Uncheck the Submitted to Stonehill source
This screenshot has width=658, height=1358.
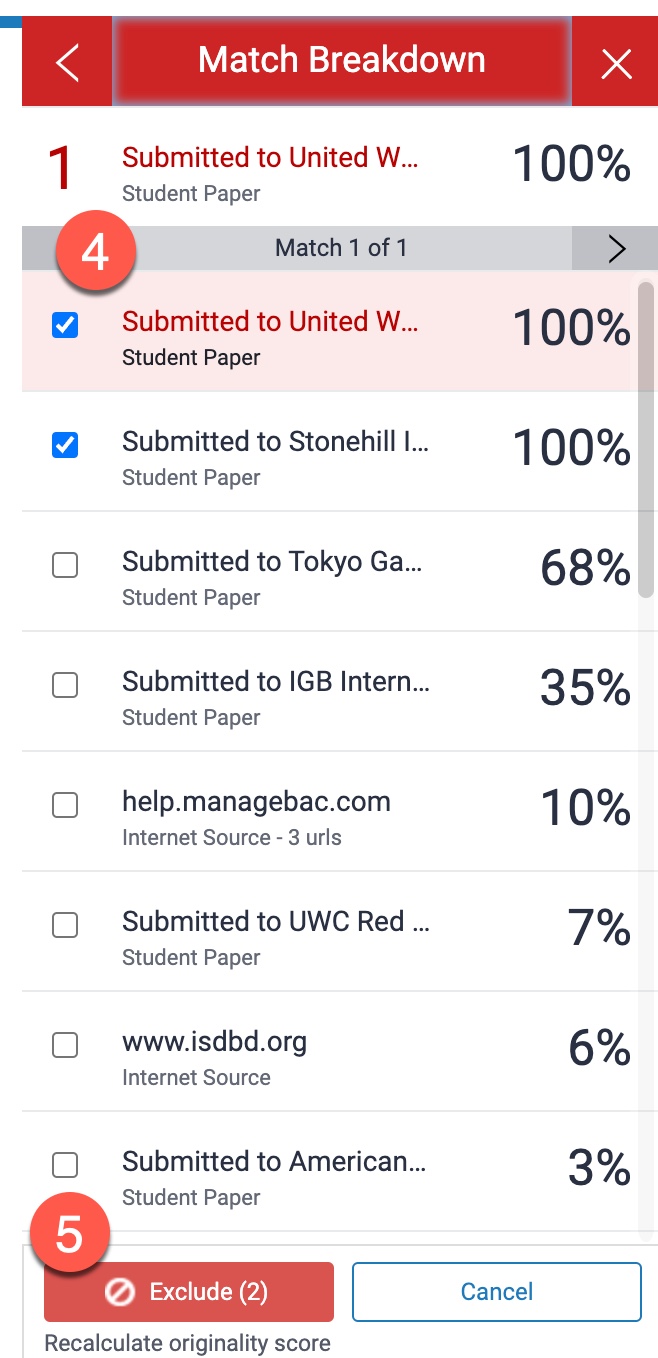pyautogui.click(x=64, y=444)
